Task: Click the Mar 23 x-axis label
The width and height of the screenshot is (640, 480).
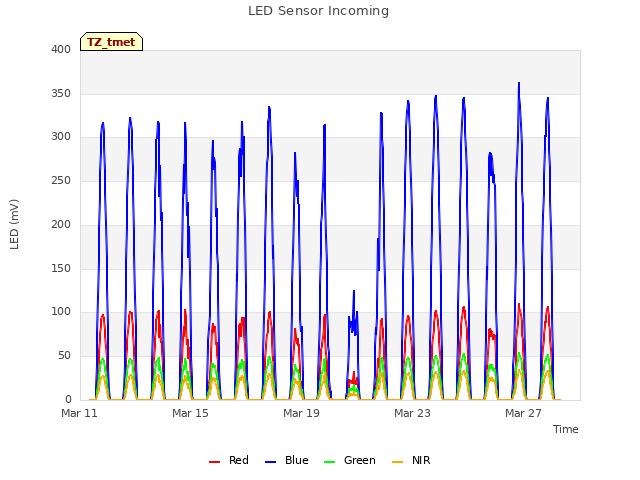Action: tap(412, 413)
